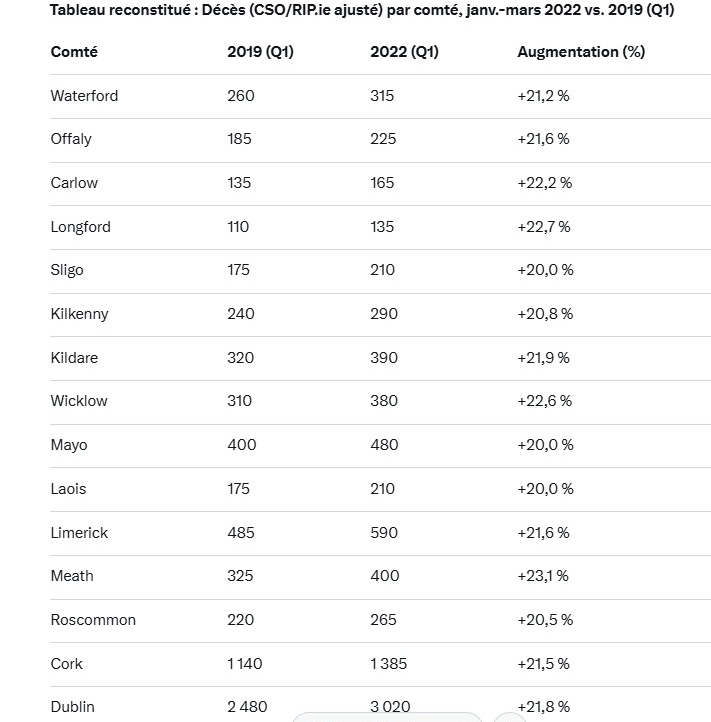Click the table title text above the headers
711x722 pixels.
point(362,10)
